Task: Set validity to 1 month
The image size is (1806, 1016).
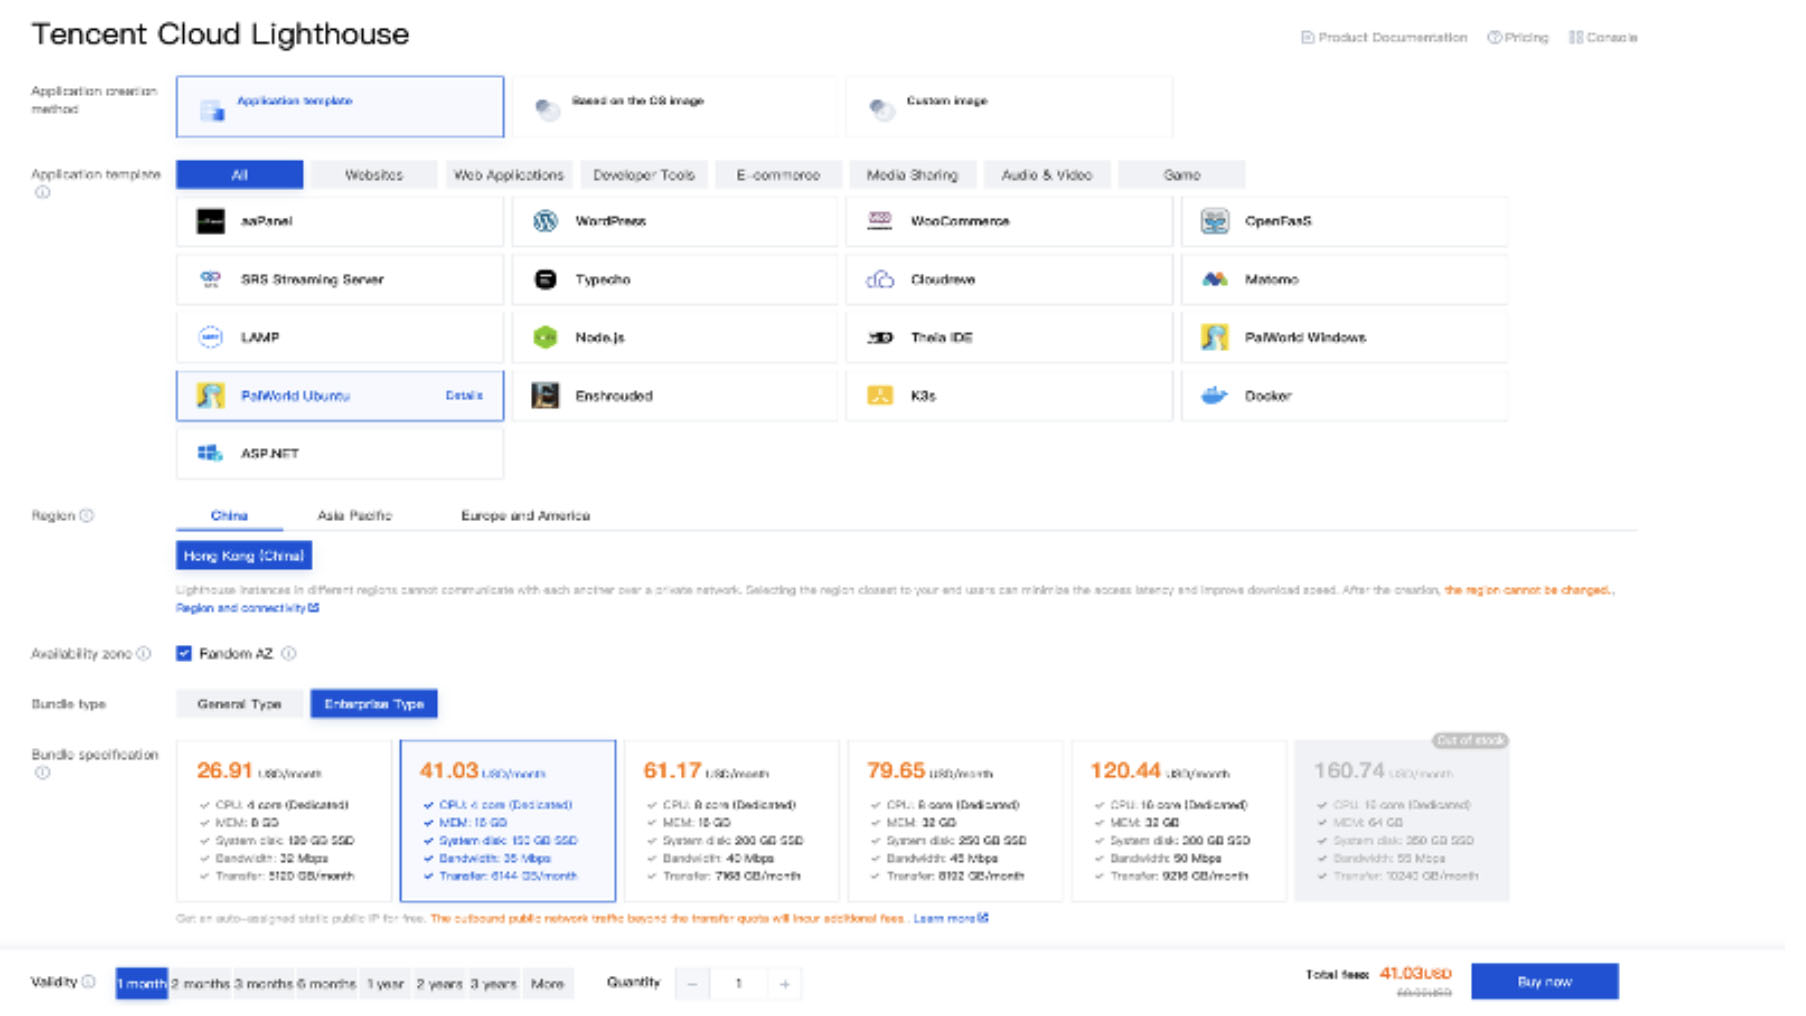Action: [x=142, y=983]
